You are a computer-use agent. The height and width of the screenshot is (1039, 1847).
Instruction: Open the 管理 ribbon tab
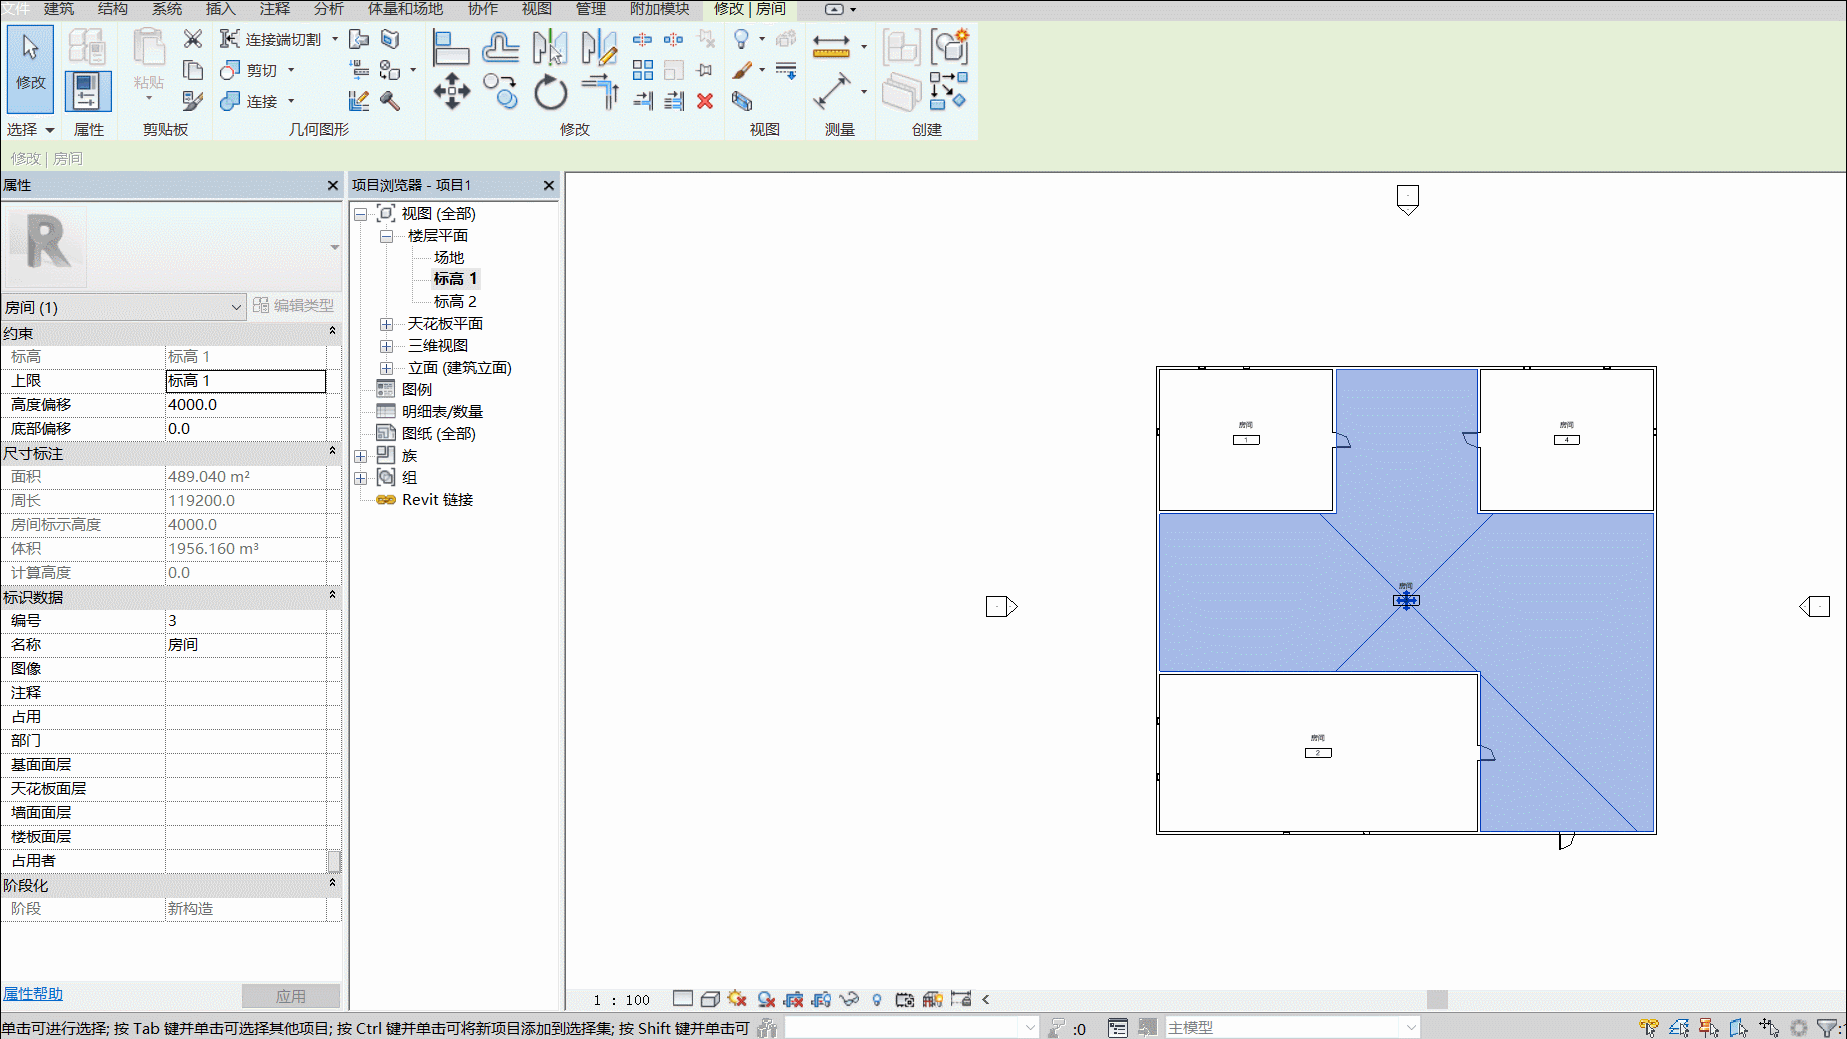pos(590,9)
